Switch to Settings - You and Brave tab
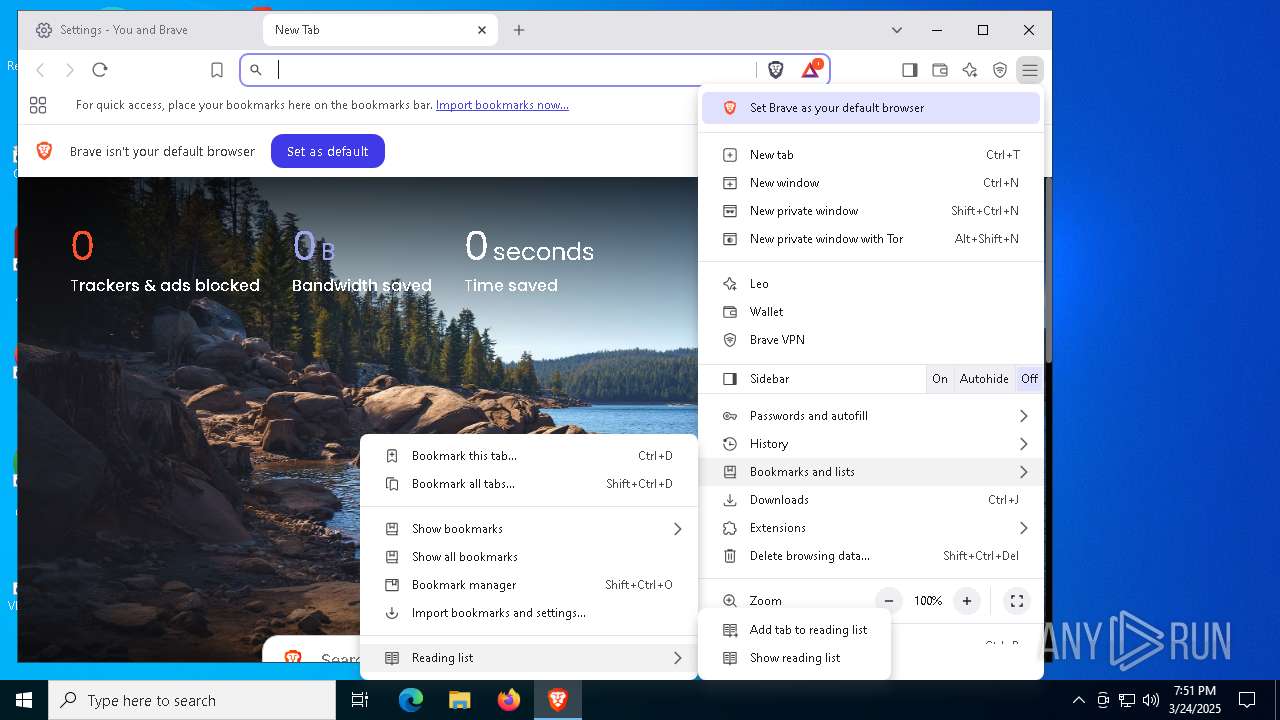 click(x=139, y=30)
